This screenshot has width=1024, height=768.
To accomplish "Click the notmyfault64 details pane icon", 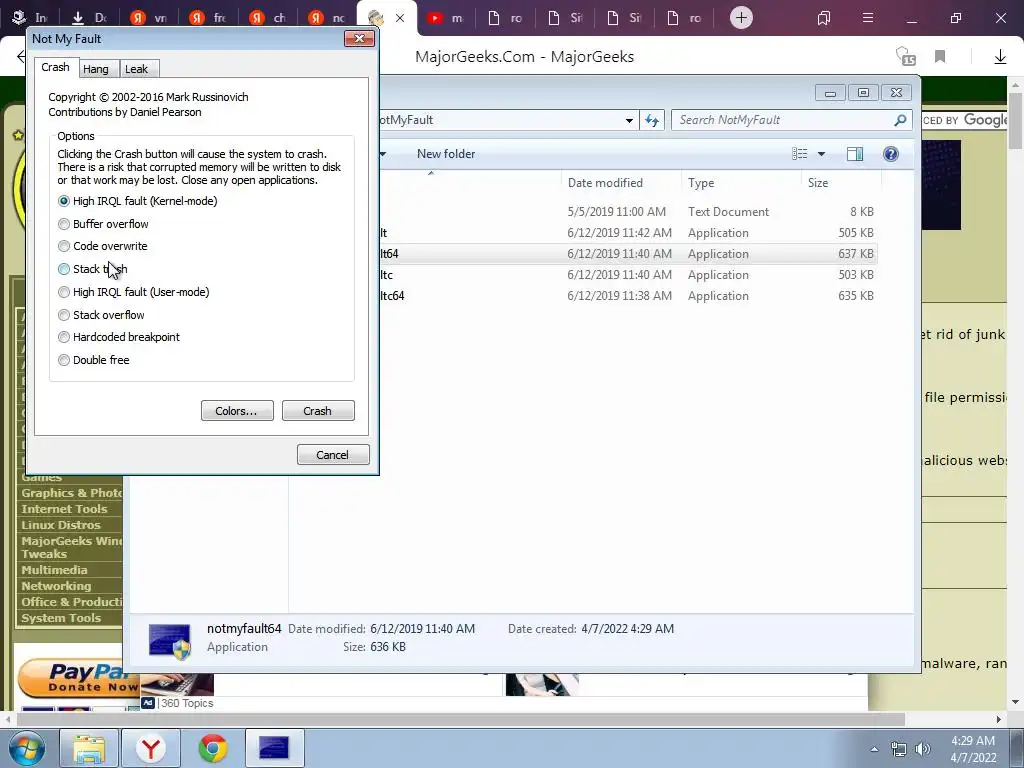I will point(170,641).
